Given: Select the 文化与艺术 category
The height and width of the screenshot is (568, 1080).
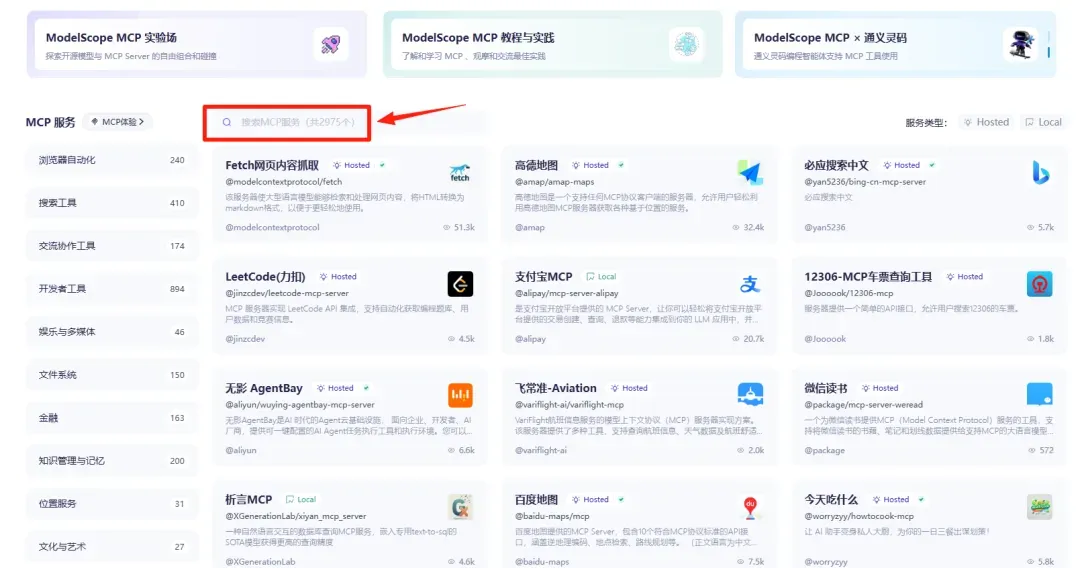Looking at the screenshot, I should tap(112, 547).
